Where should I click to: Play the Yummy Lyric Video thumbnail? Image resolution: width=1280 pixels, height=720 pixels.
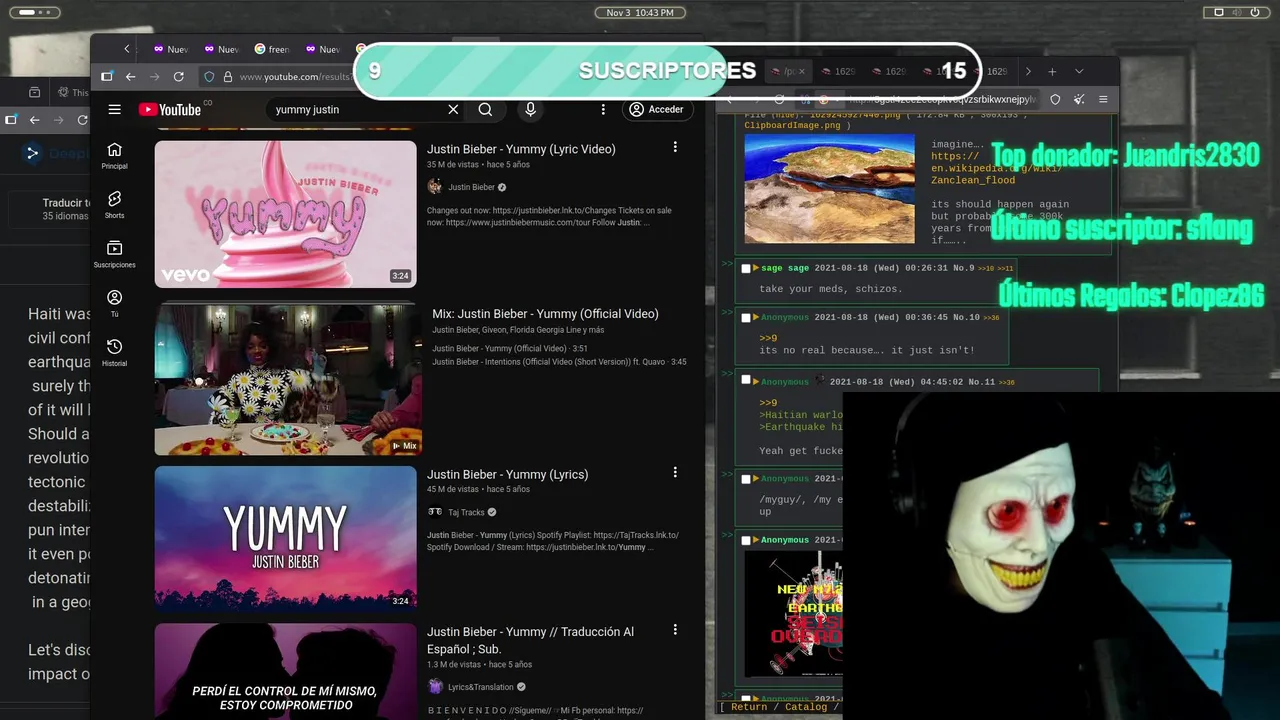tap(285, 214)
